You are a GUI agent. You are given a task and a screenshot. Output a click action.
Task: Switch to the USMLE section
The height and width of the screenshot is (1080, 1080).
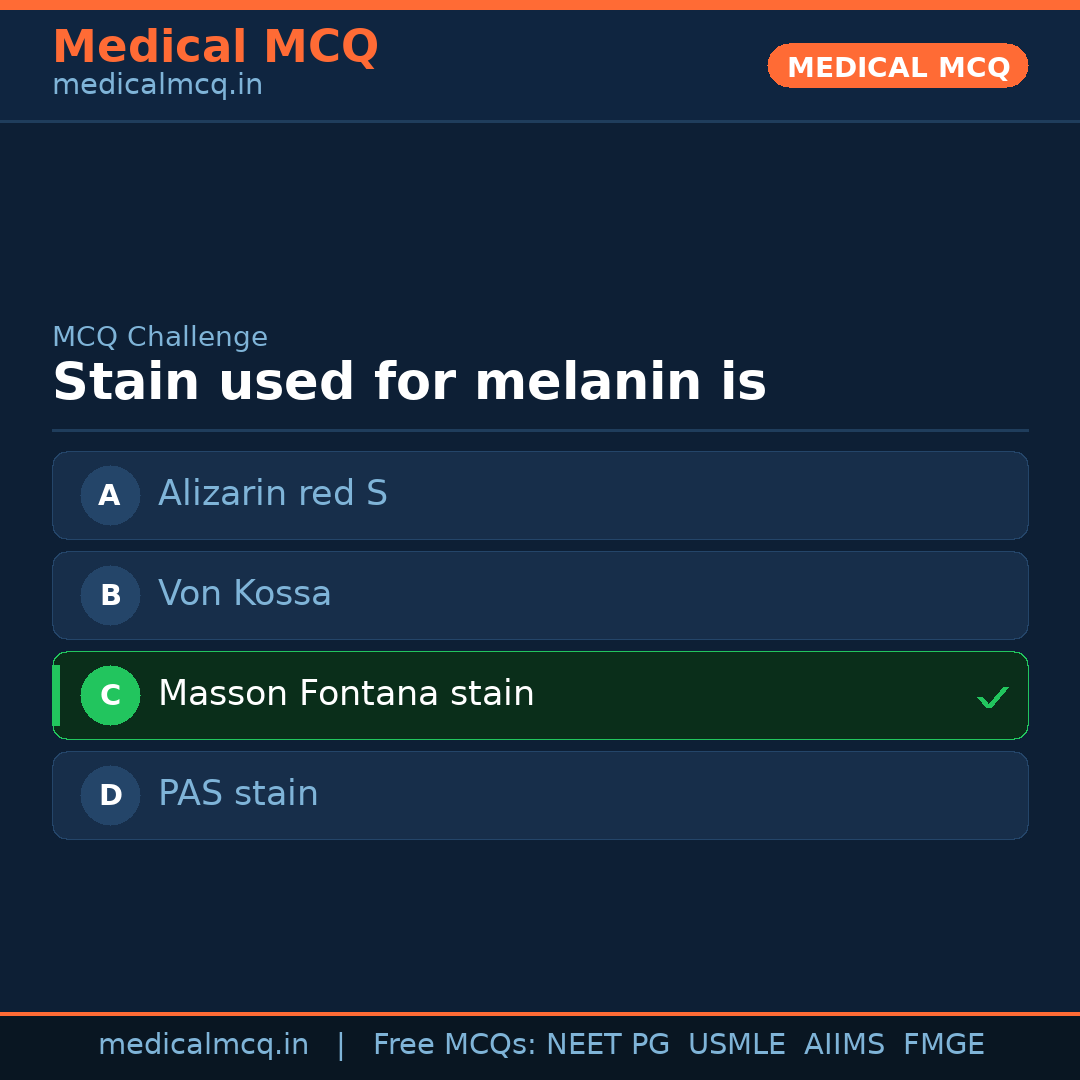(x=737, y=1044)
